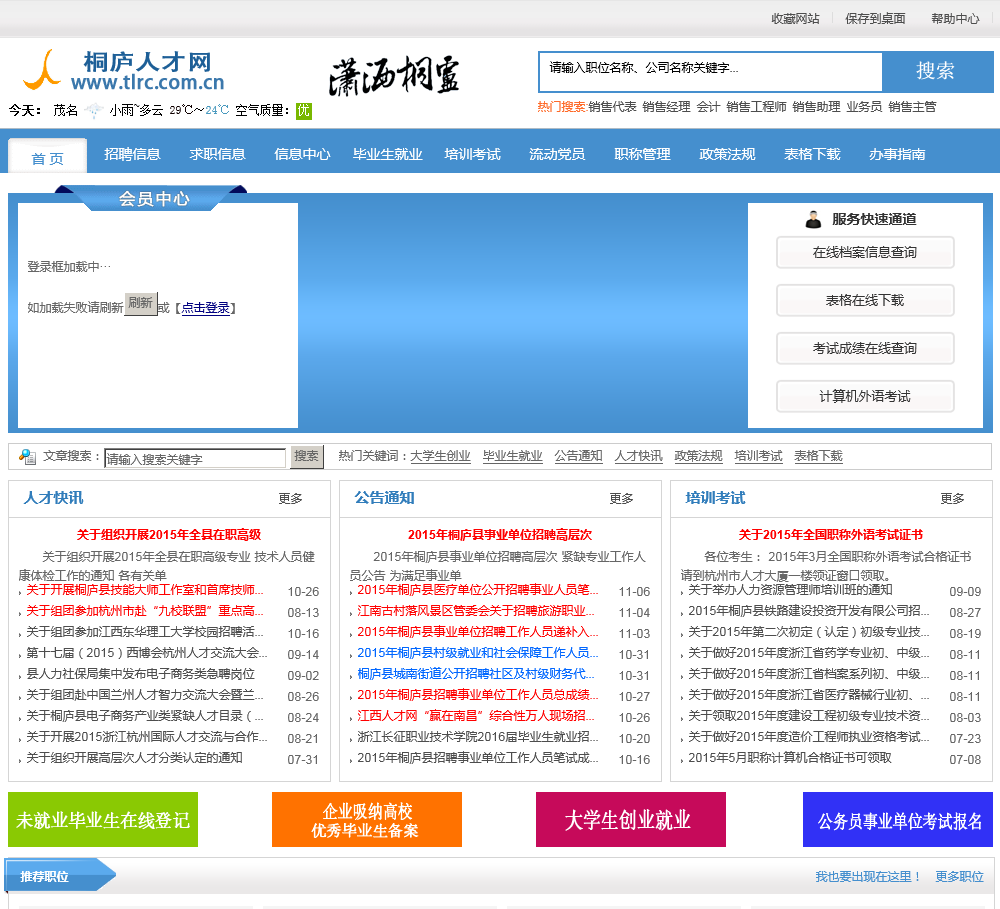Click the weather cloud icon
Viewport: 1000px width, 909px height.
click(x=93, y=110)
